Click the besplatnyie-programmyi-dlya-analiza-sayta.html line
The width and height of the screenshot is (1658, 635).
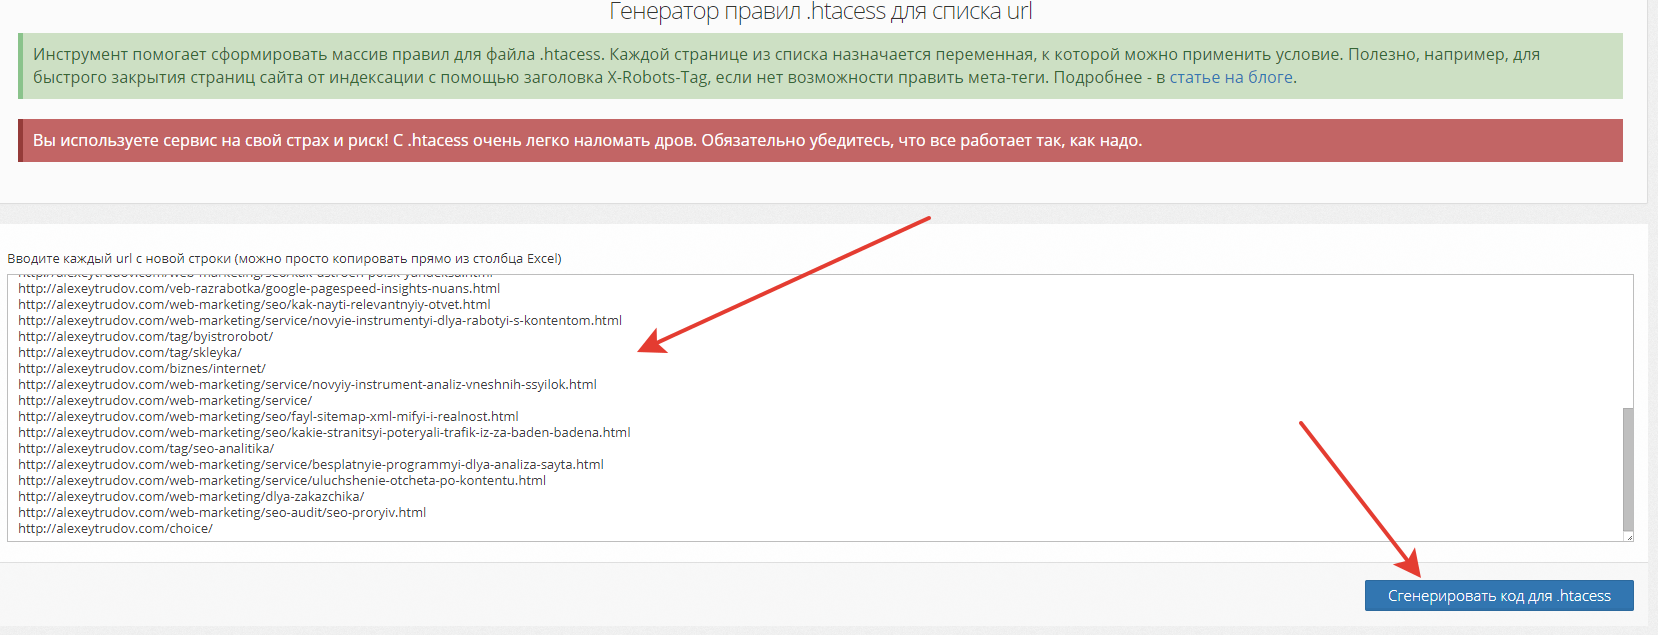311,465
